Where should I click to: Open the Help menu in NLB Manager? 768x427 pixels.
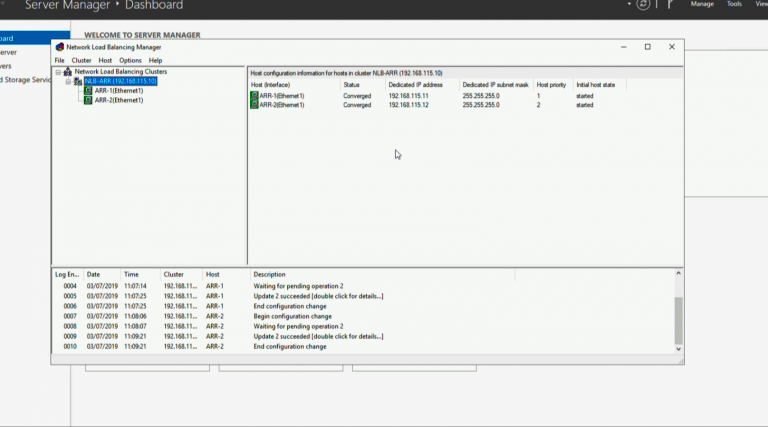click(x=155, y=61)
